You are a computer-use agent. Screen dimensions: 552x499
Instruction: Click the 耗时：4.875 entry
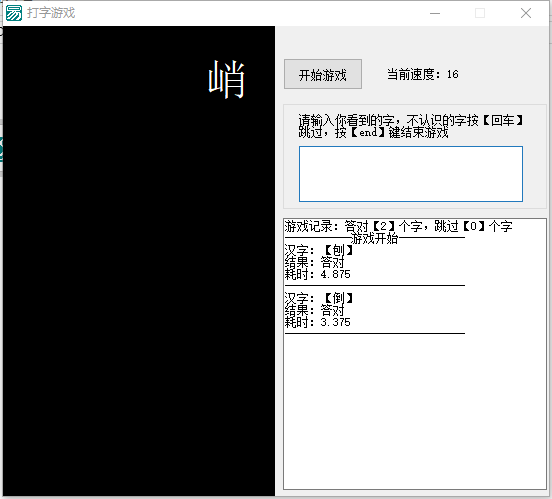point(318,274)
